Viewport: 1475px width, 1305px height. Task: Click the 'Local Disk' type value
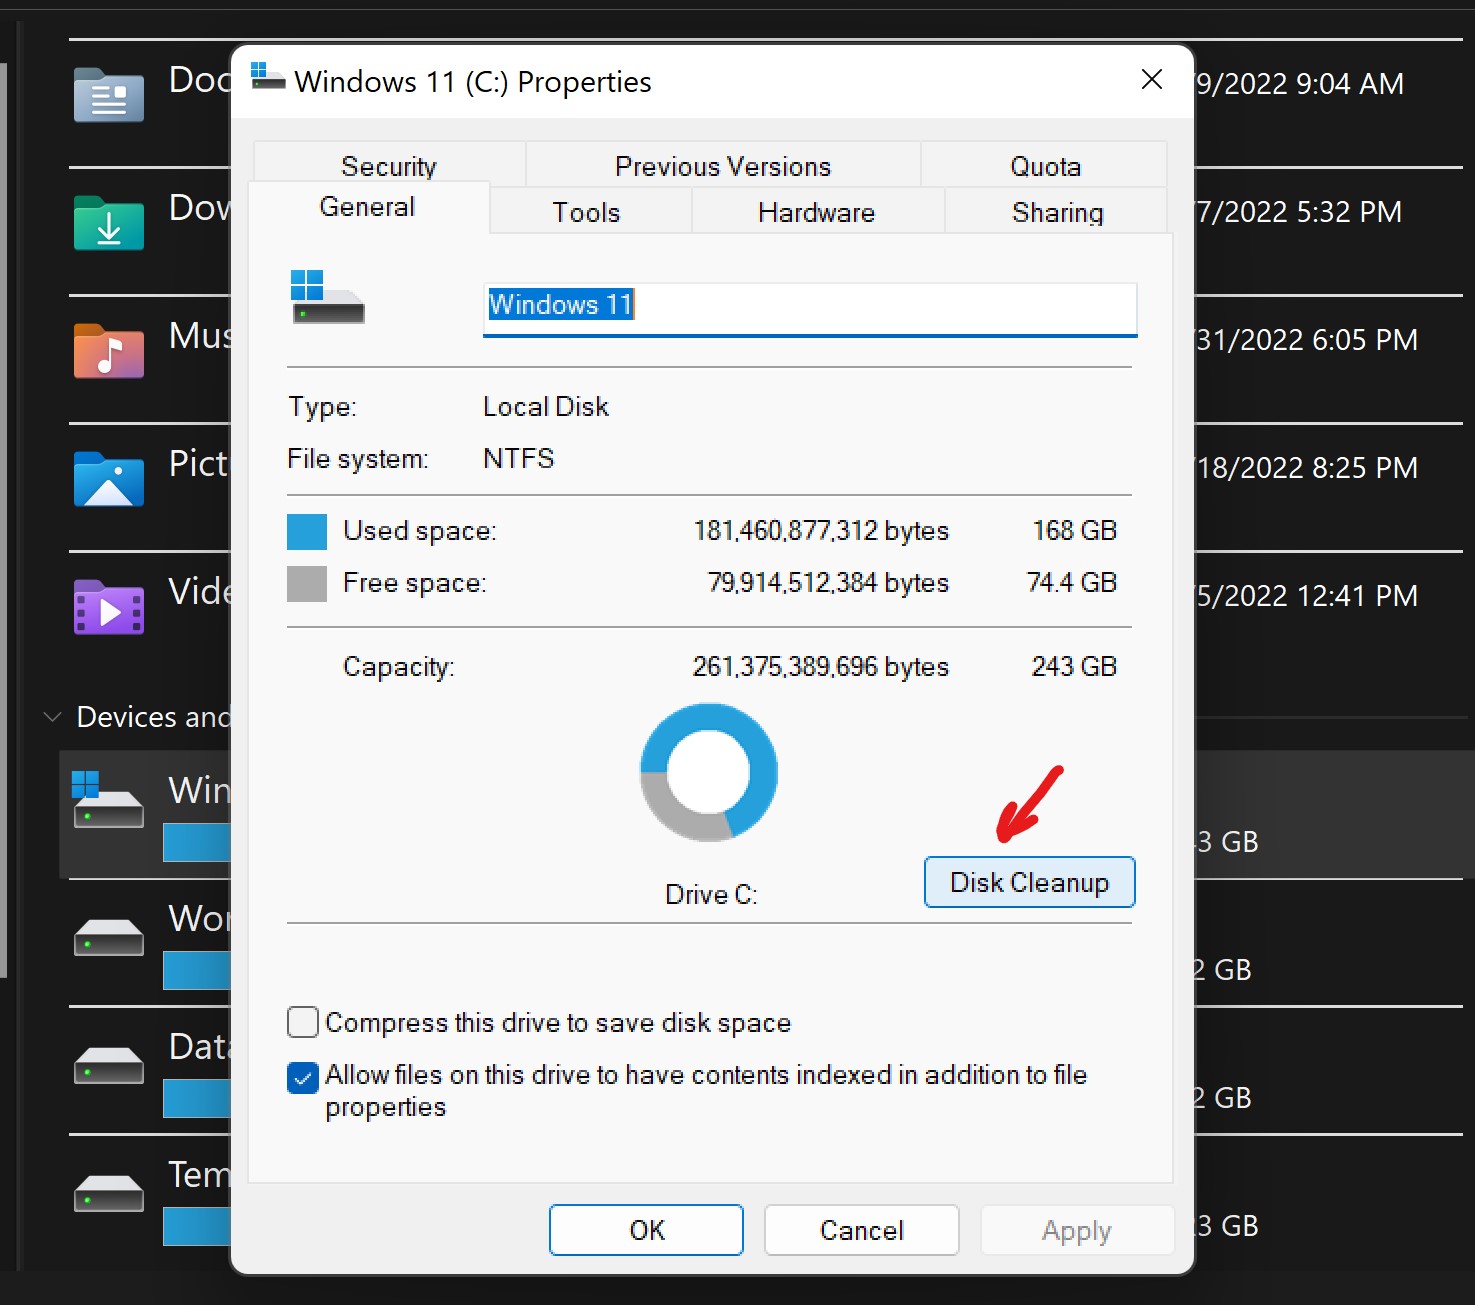546,407
